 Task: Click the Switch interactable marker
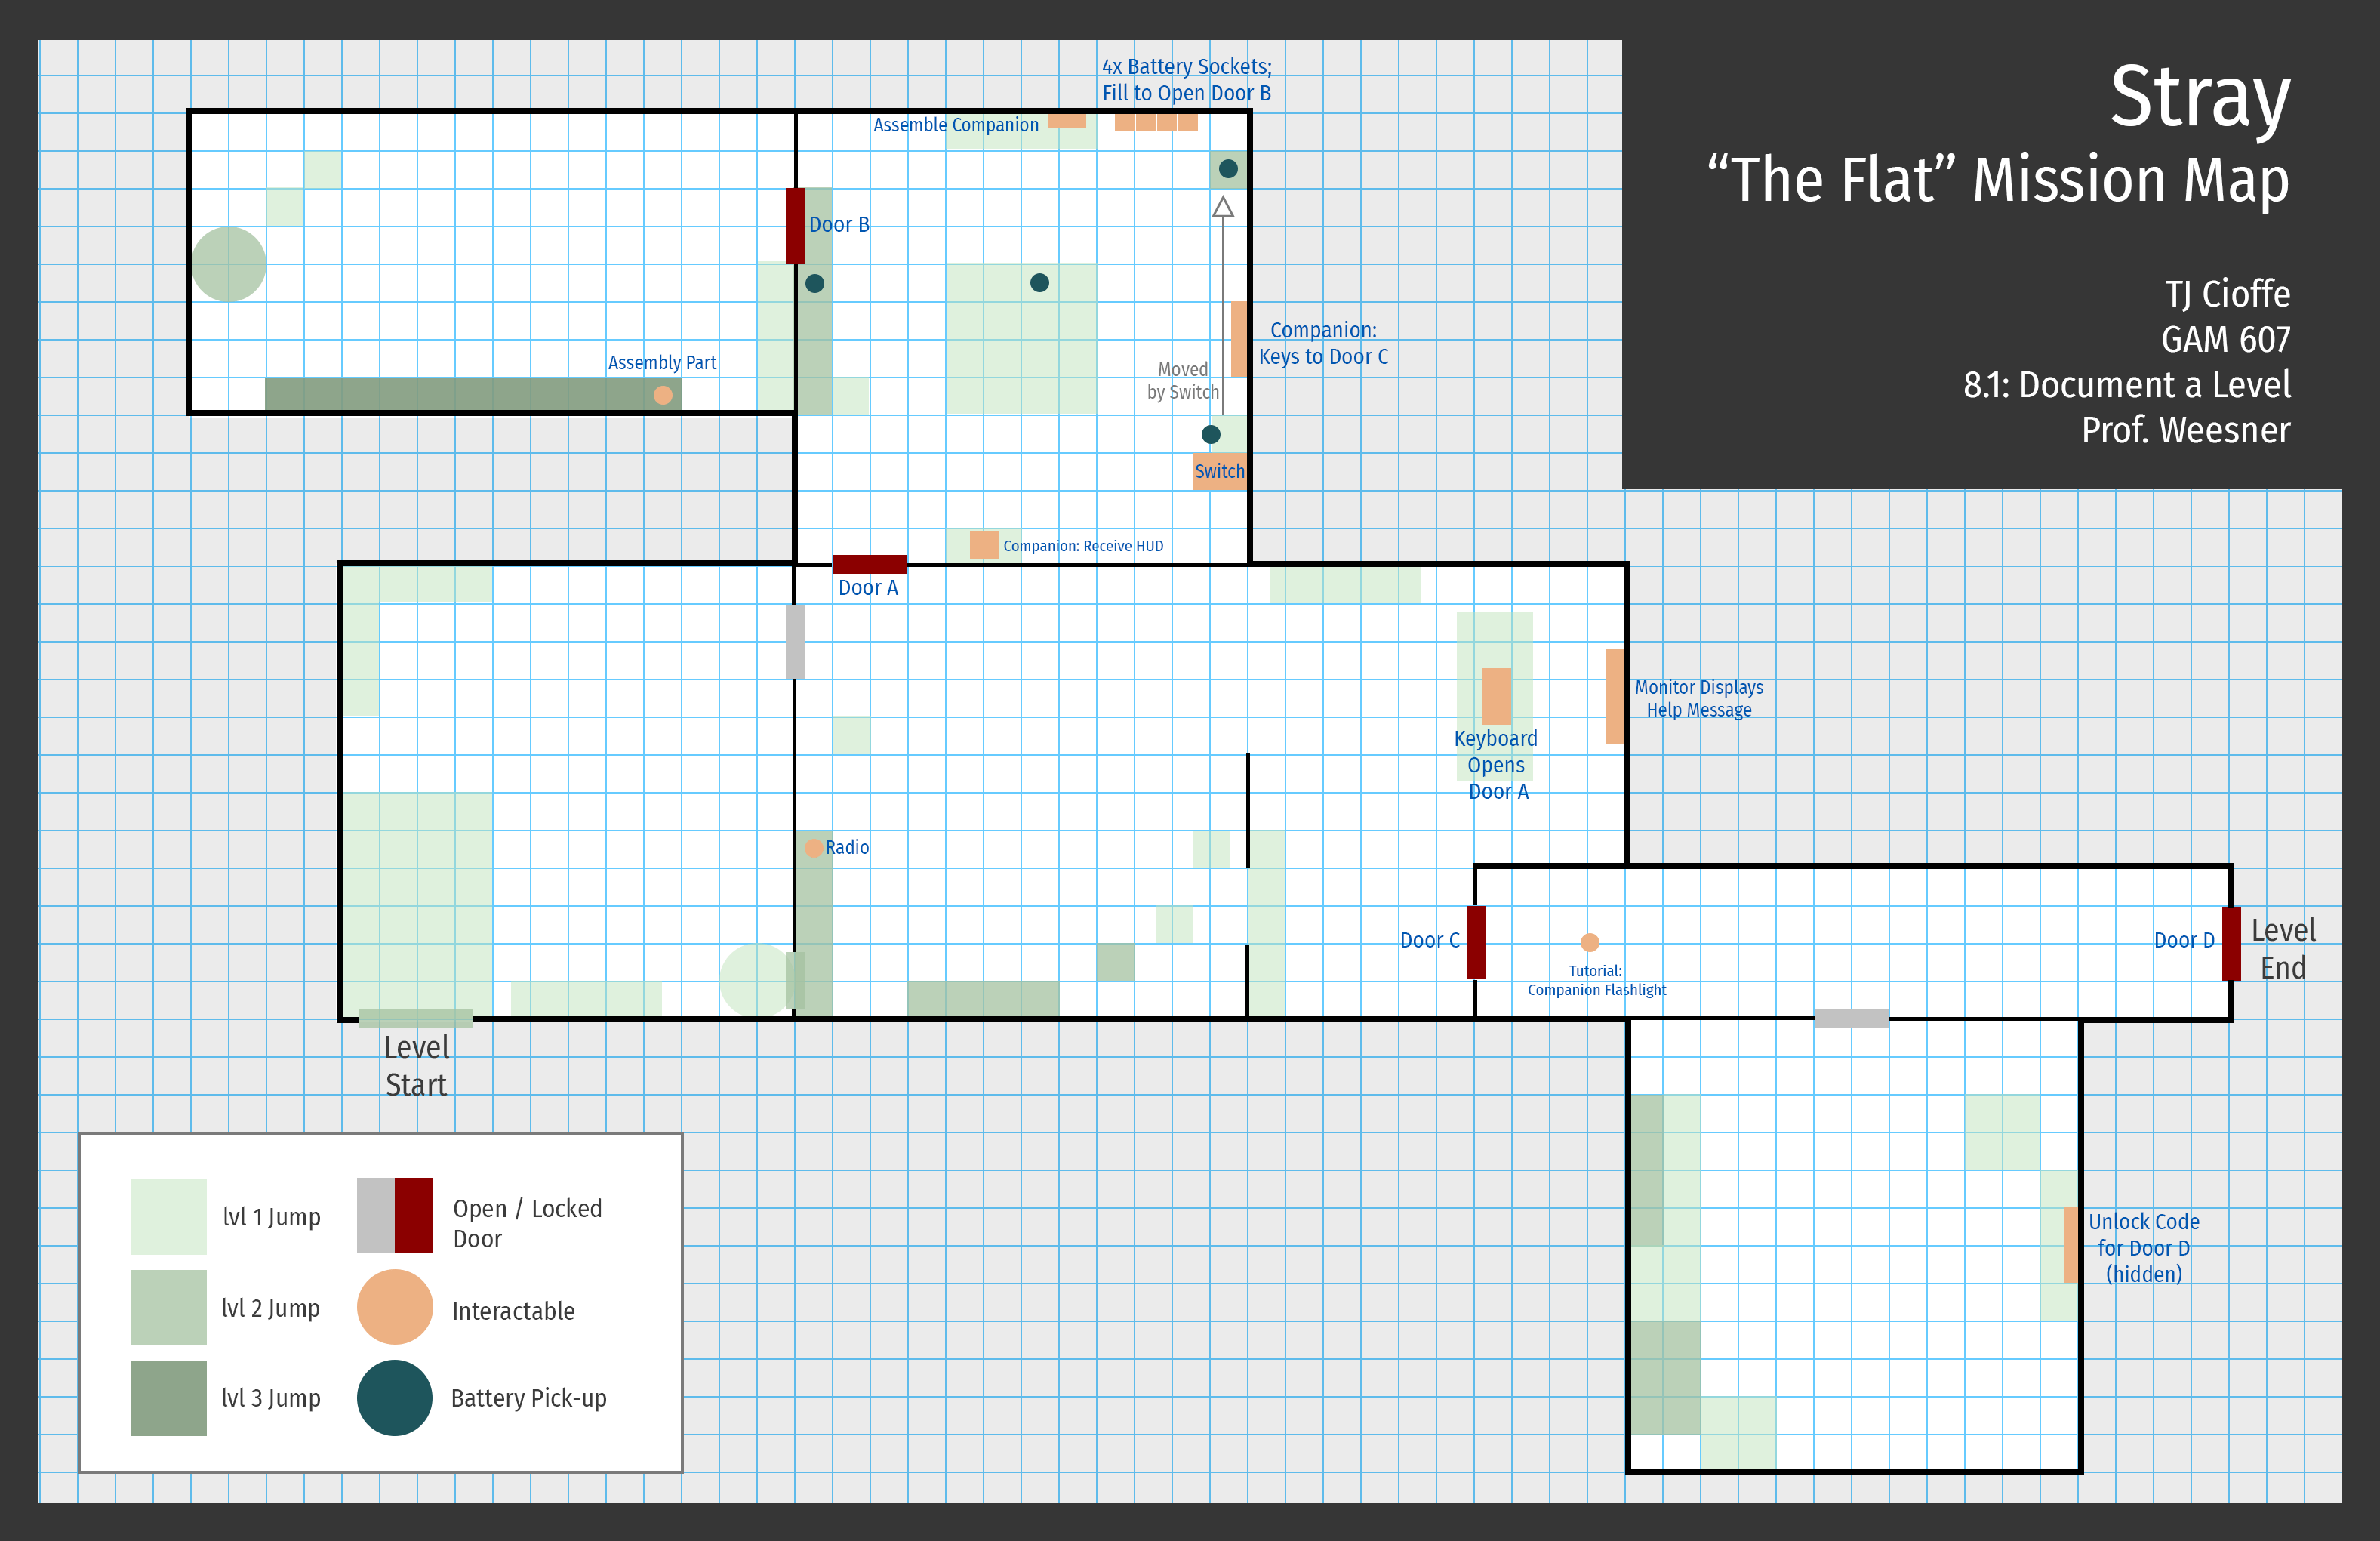point(1218,471)
